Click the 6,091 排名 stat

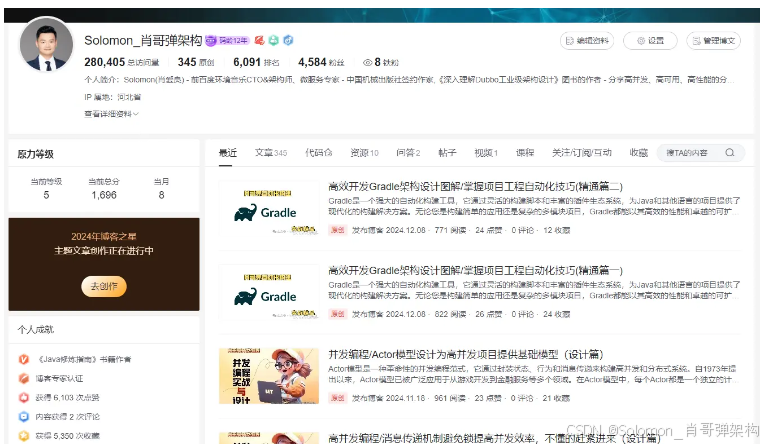pos(256,62)
